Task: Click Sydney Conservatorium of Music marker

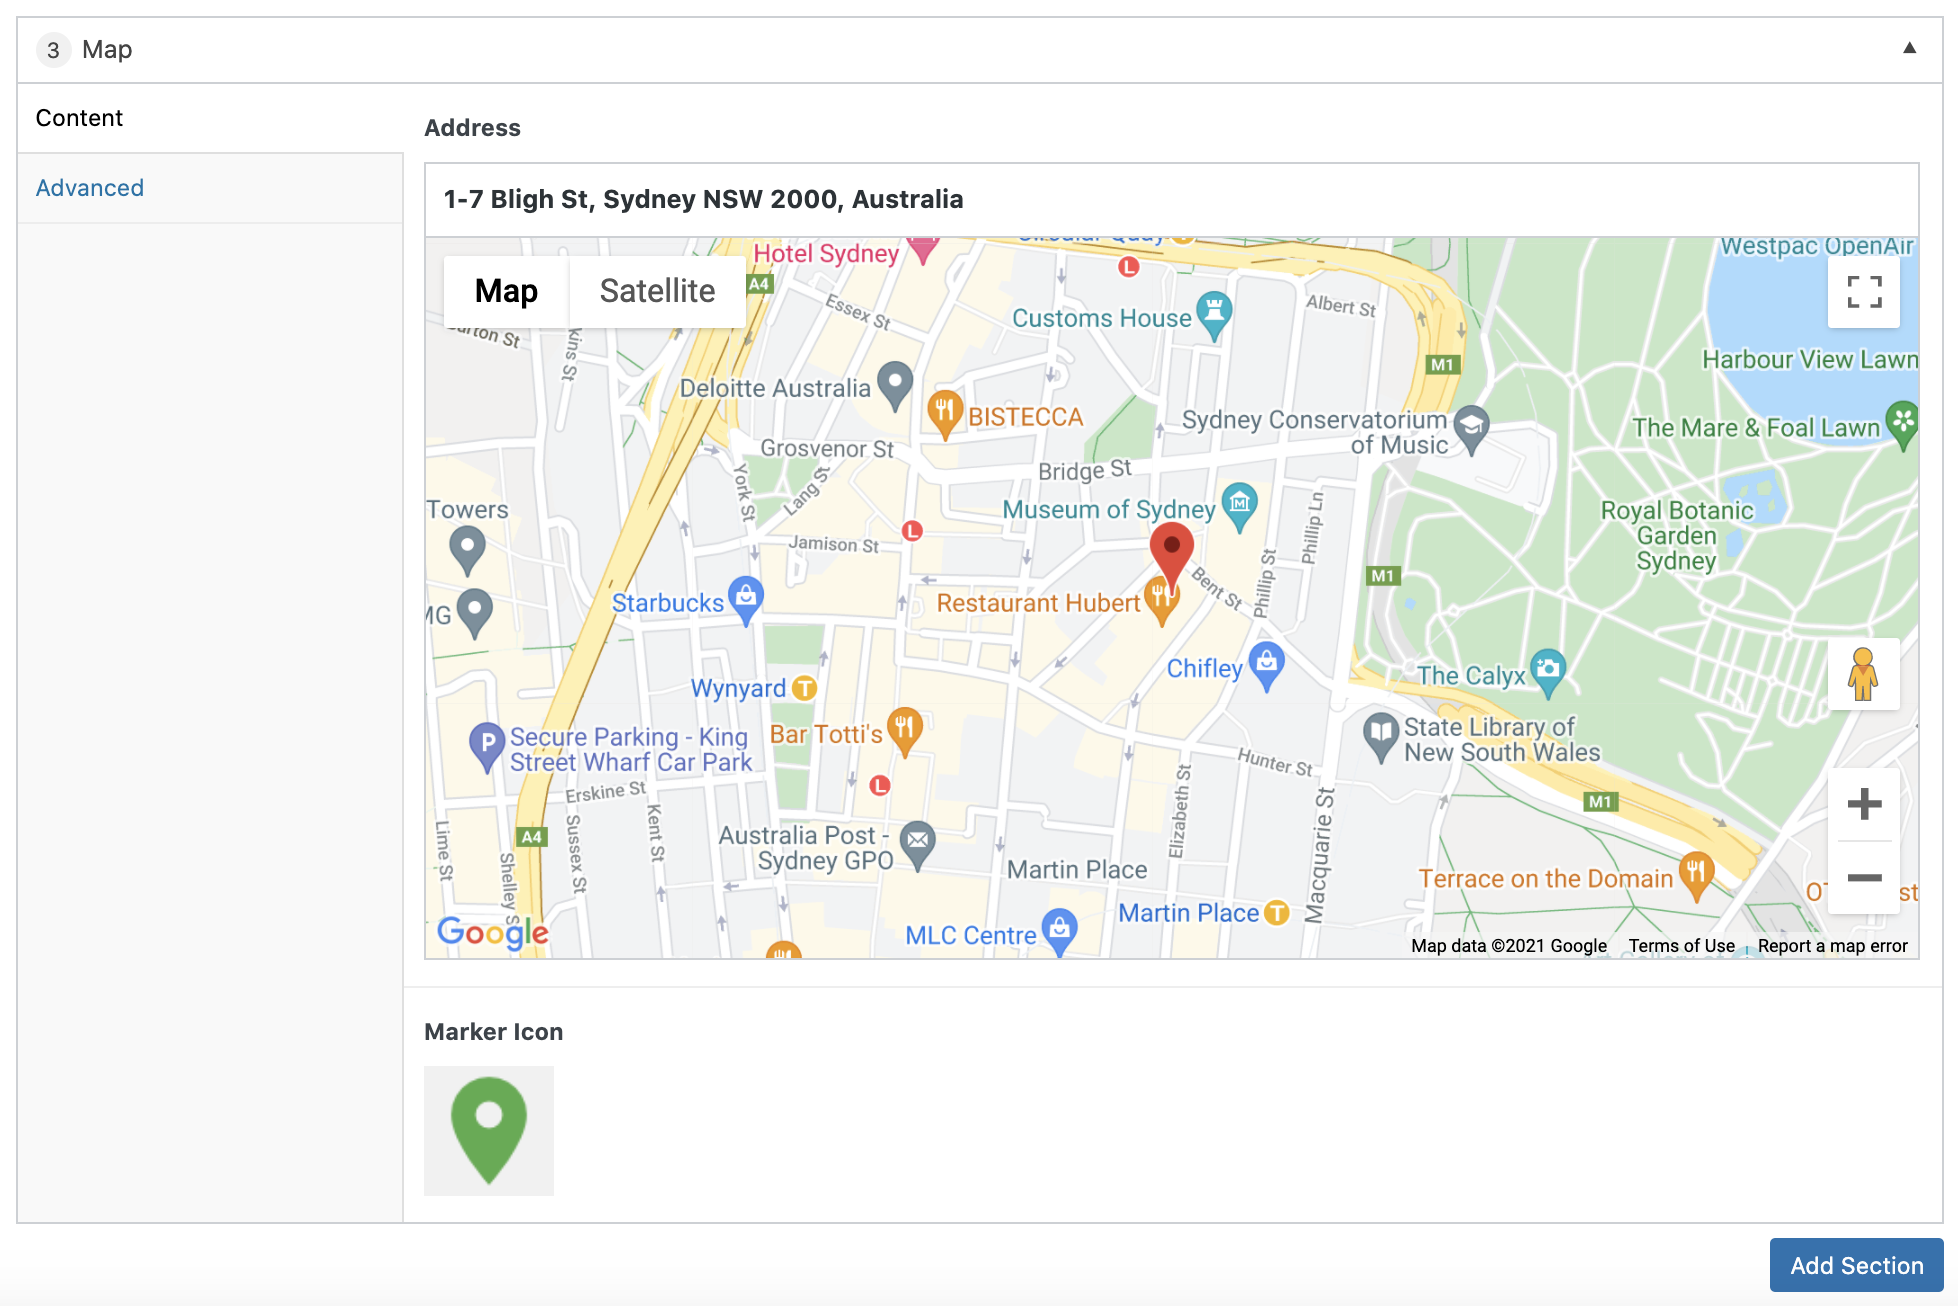Action: 1471,428
